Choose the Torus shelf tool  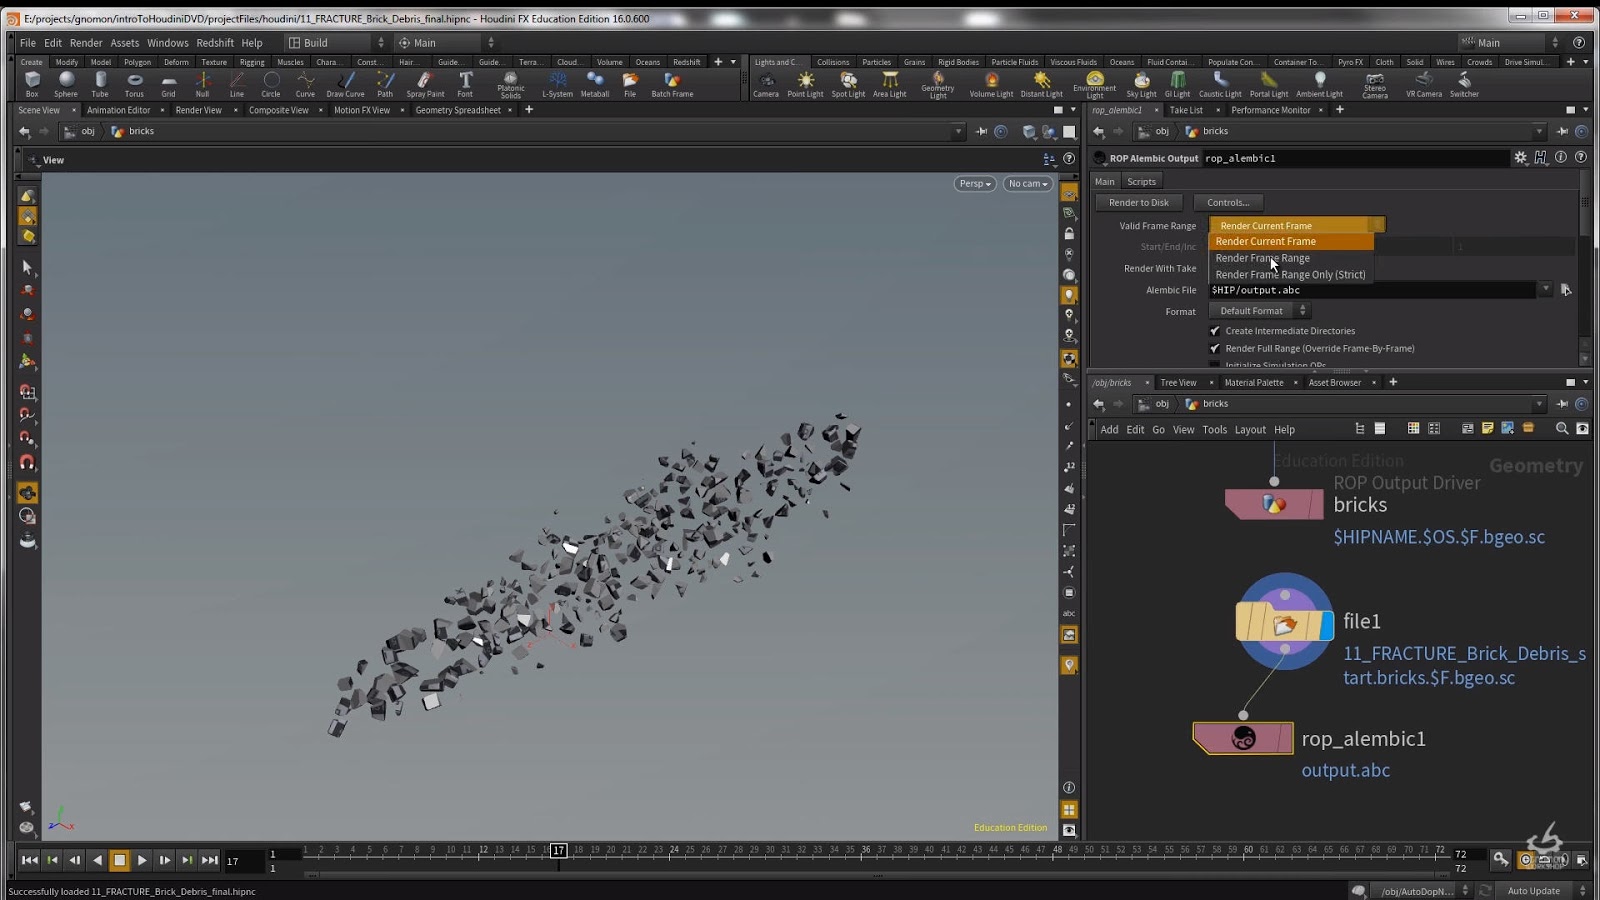[x=134, y=84]
